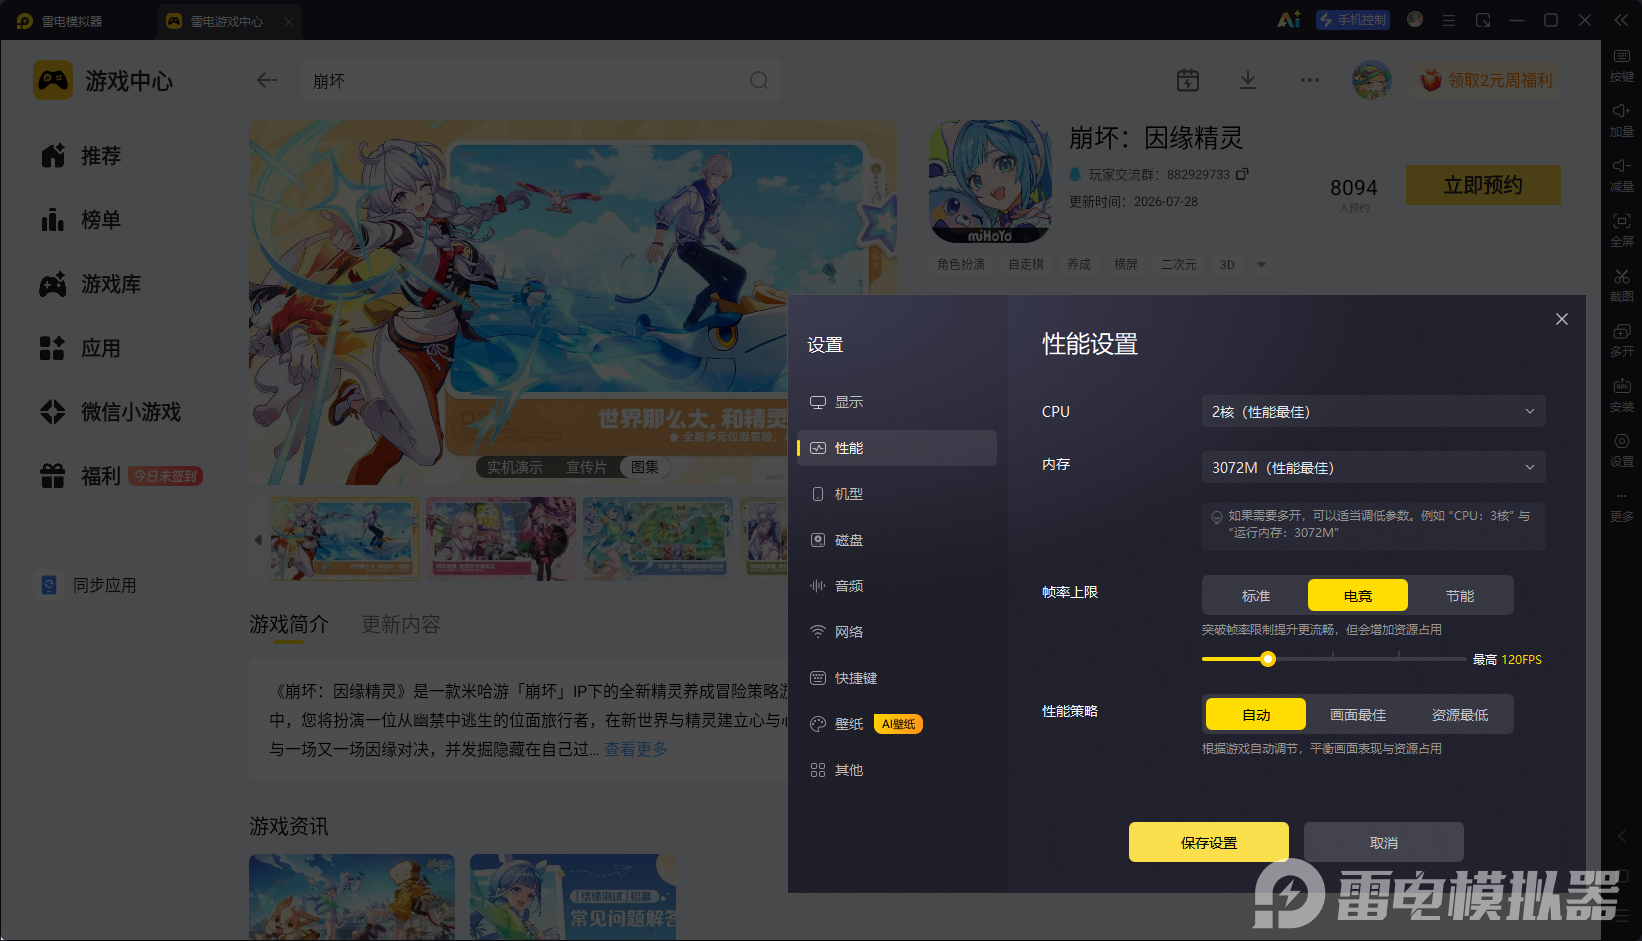Click the search field containing 崩坏
The height and width of the screenshot is (941, 1642).
pyautogui.click(x=541, y=80)
